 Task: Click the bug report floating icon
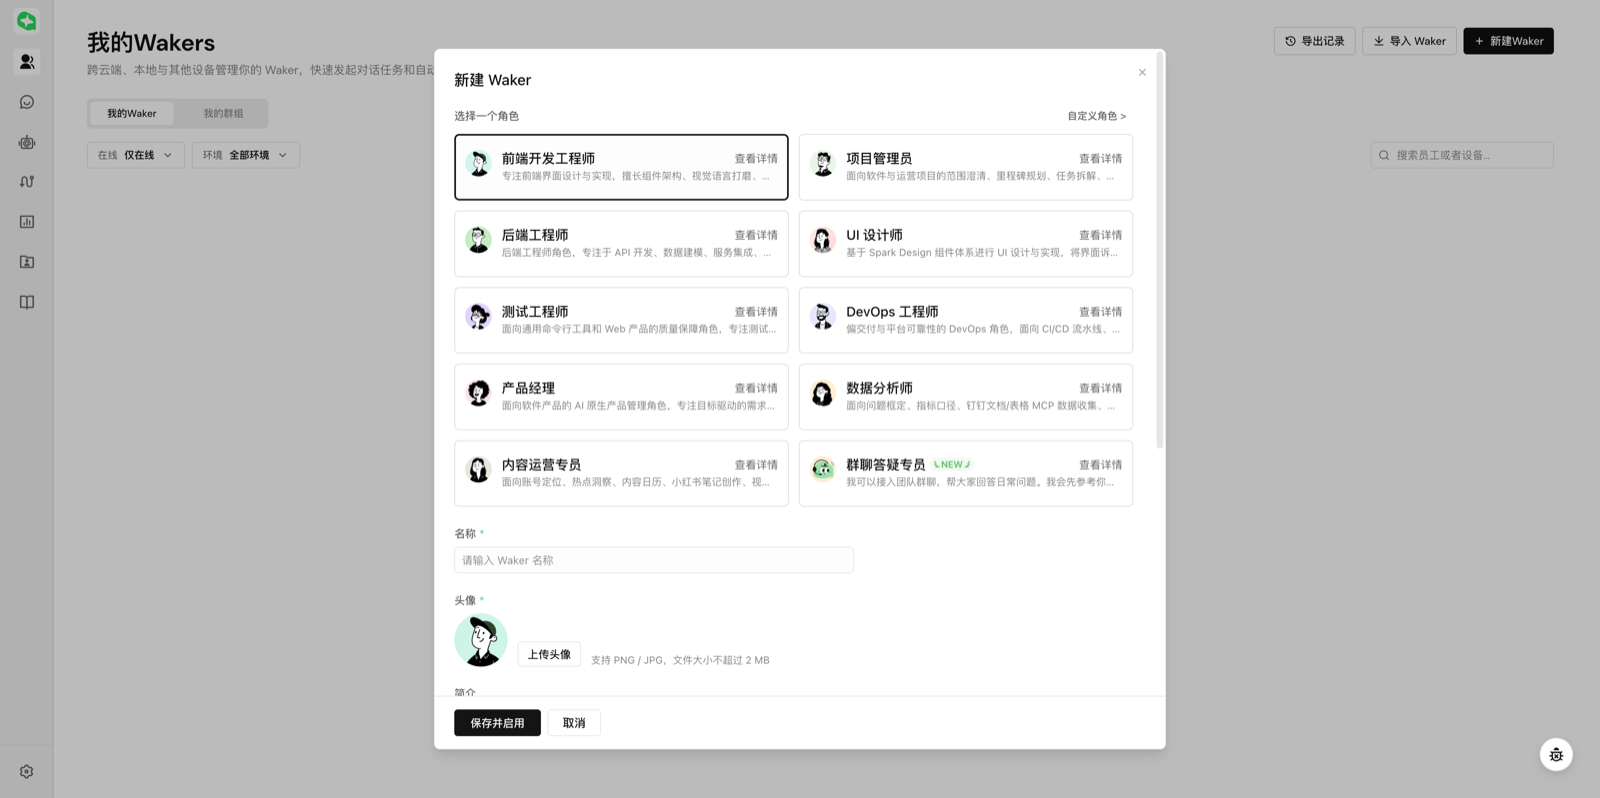(x=1556, y=755)
